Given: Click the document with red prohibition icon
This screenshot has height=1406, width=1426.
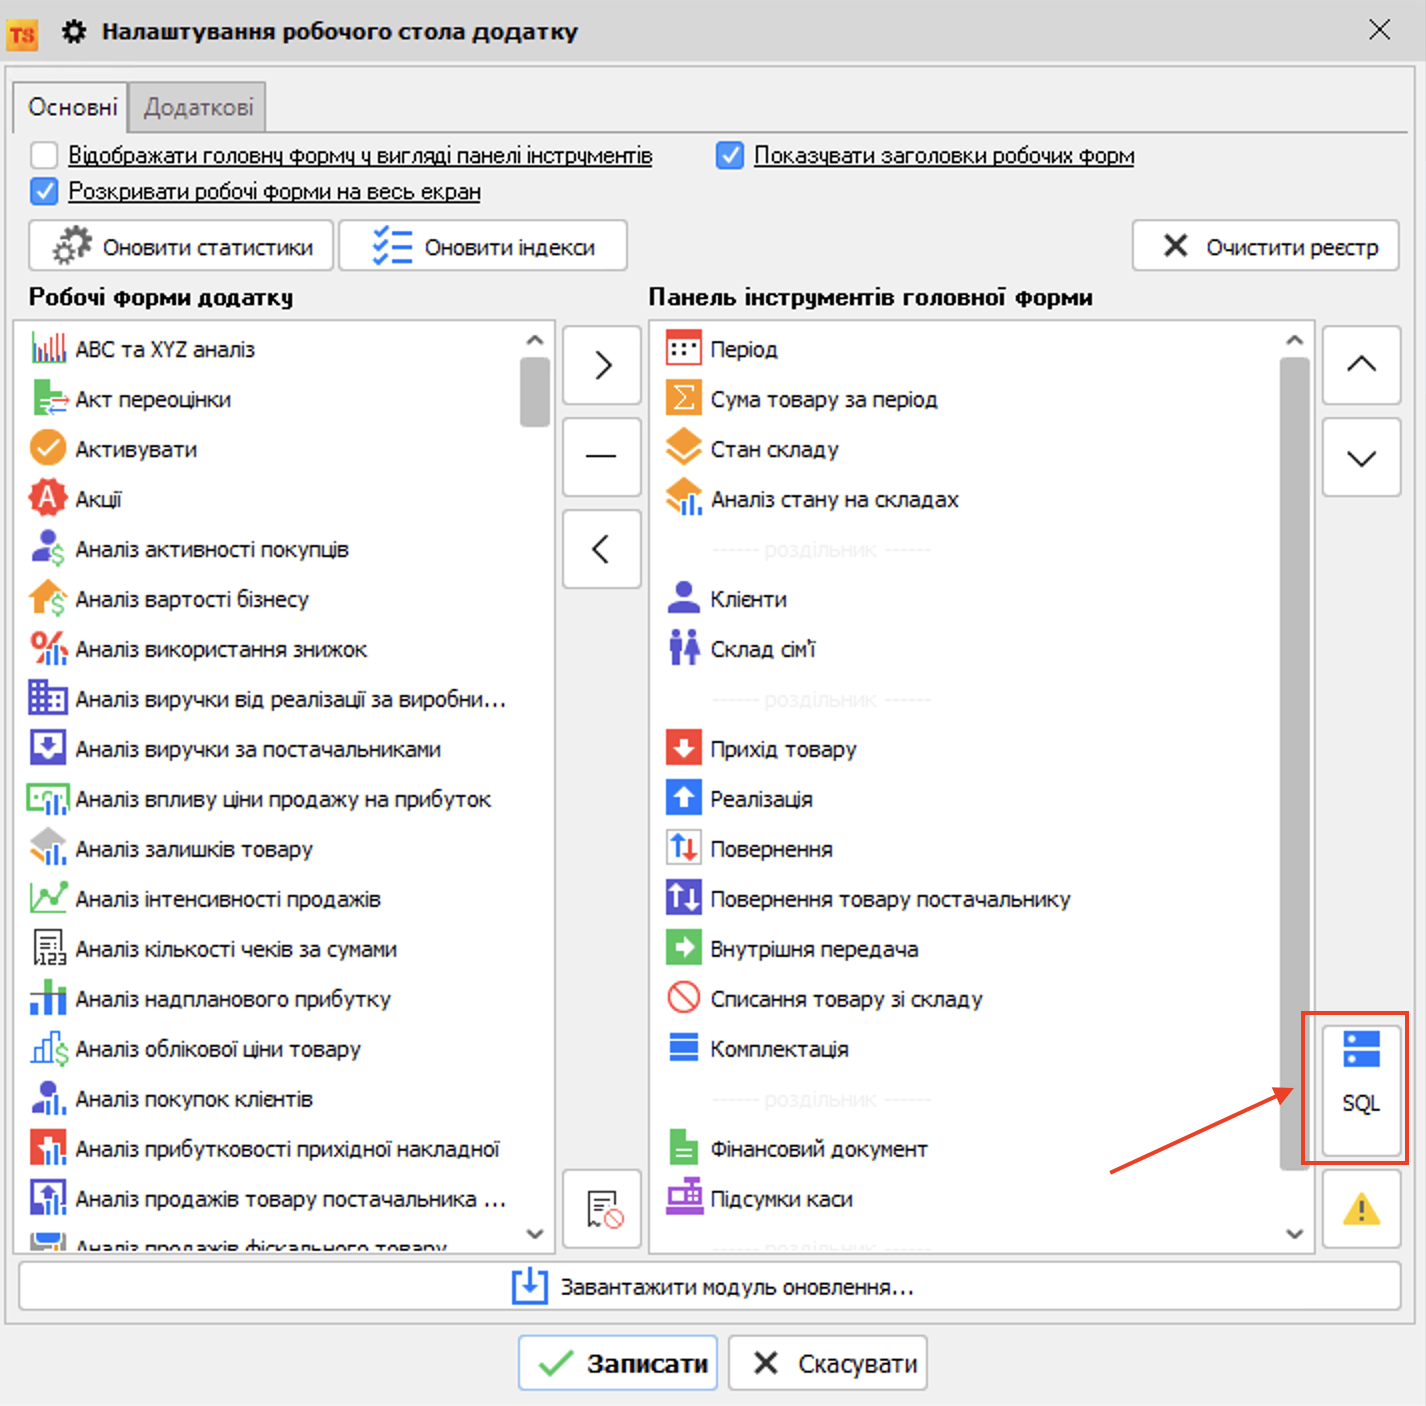Looking at the screenshot, I should click(x=602, y=1210).
